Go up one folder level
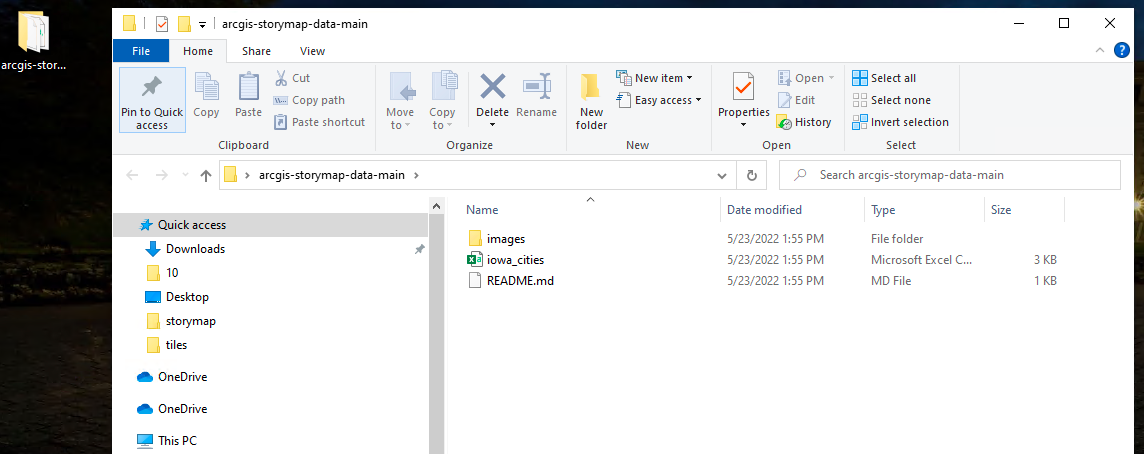Screen dimensions: 1144x454 206,175
